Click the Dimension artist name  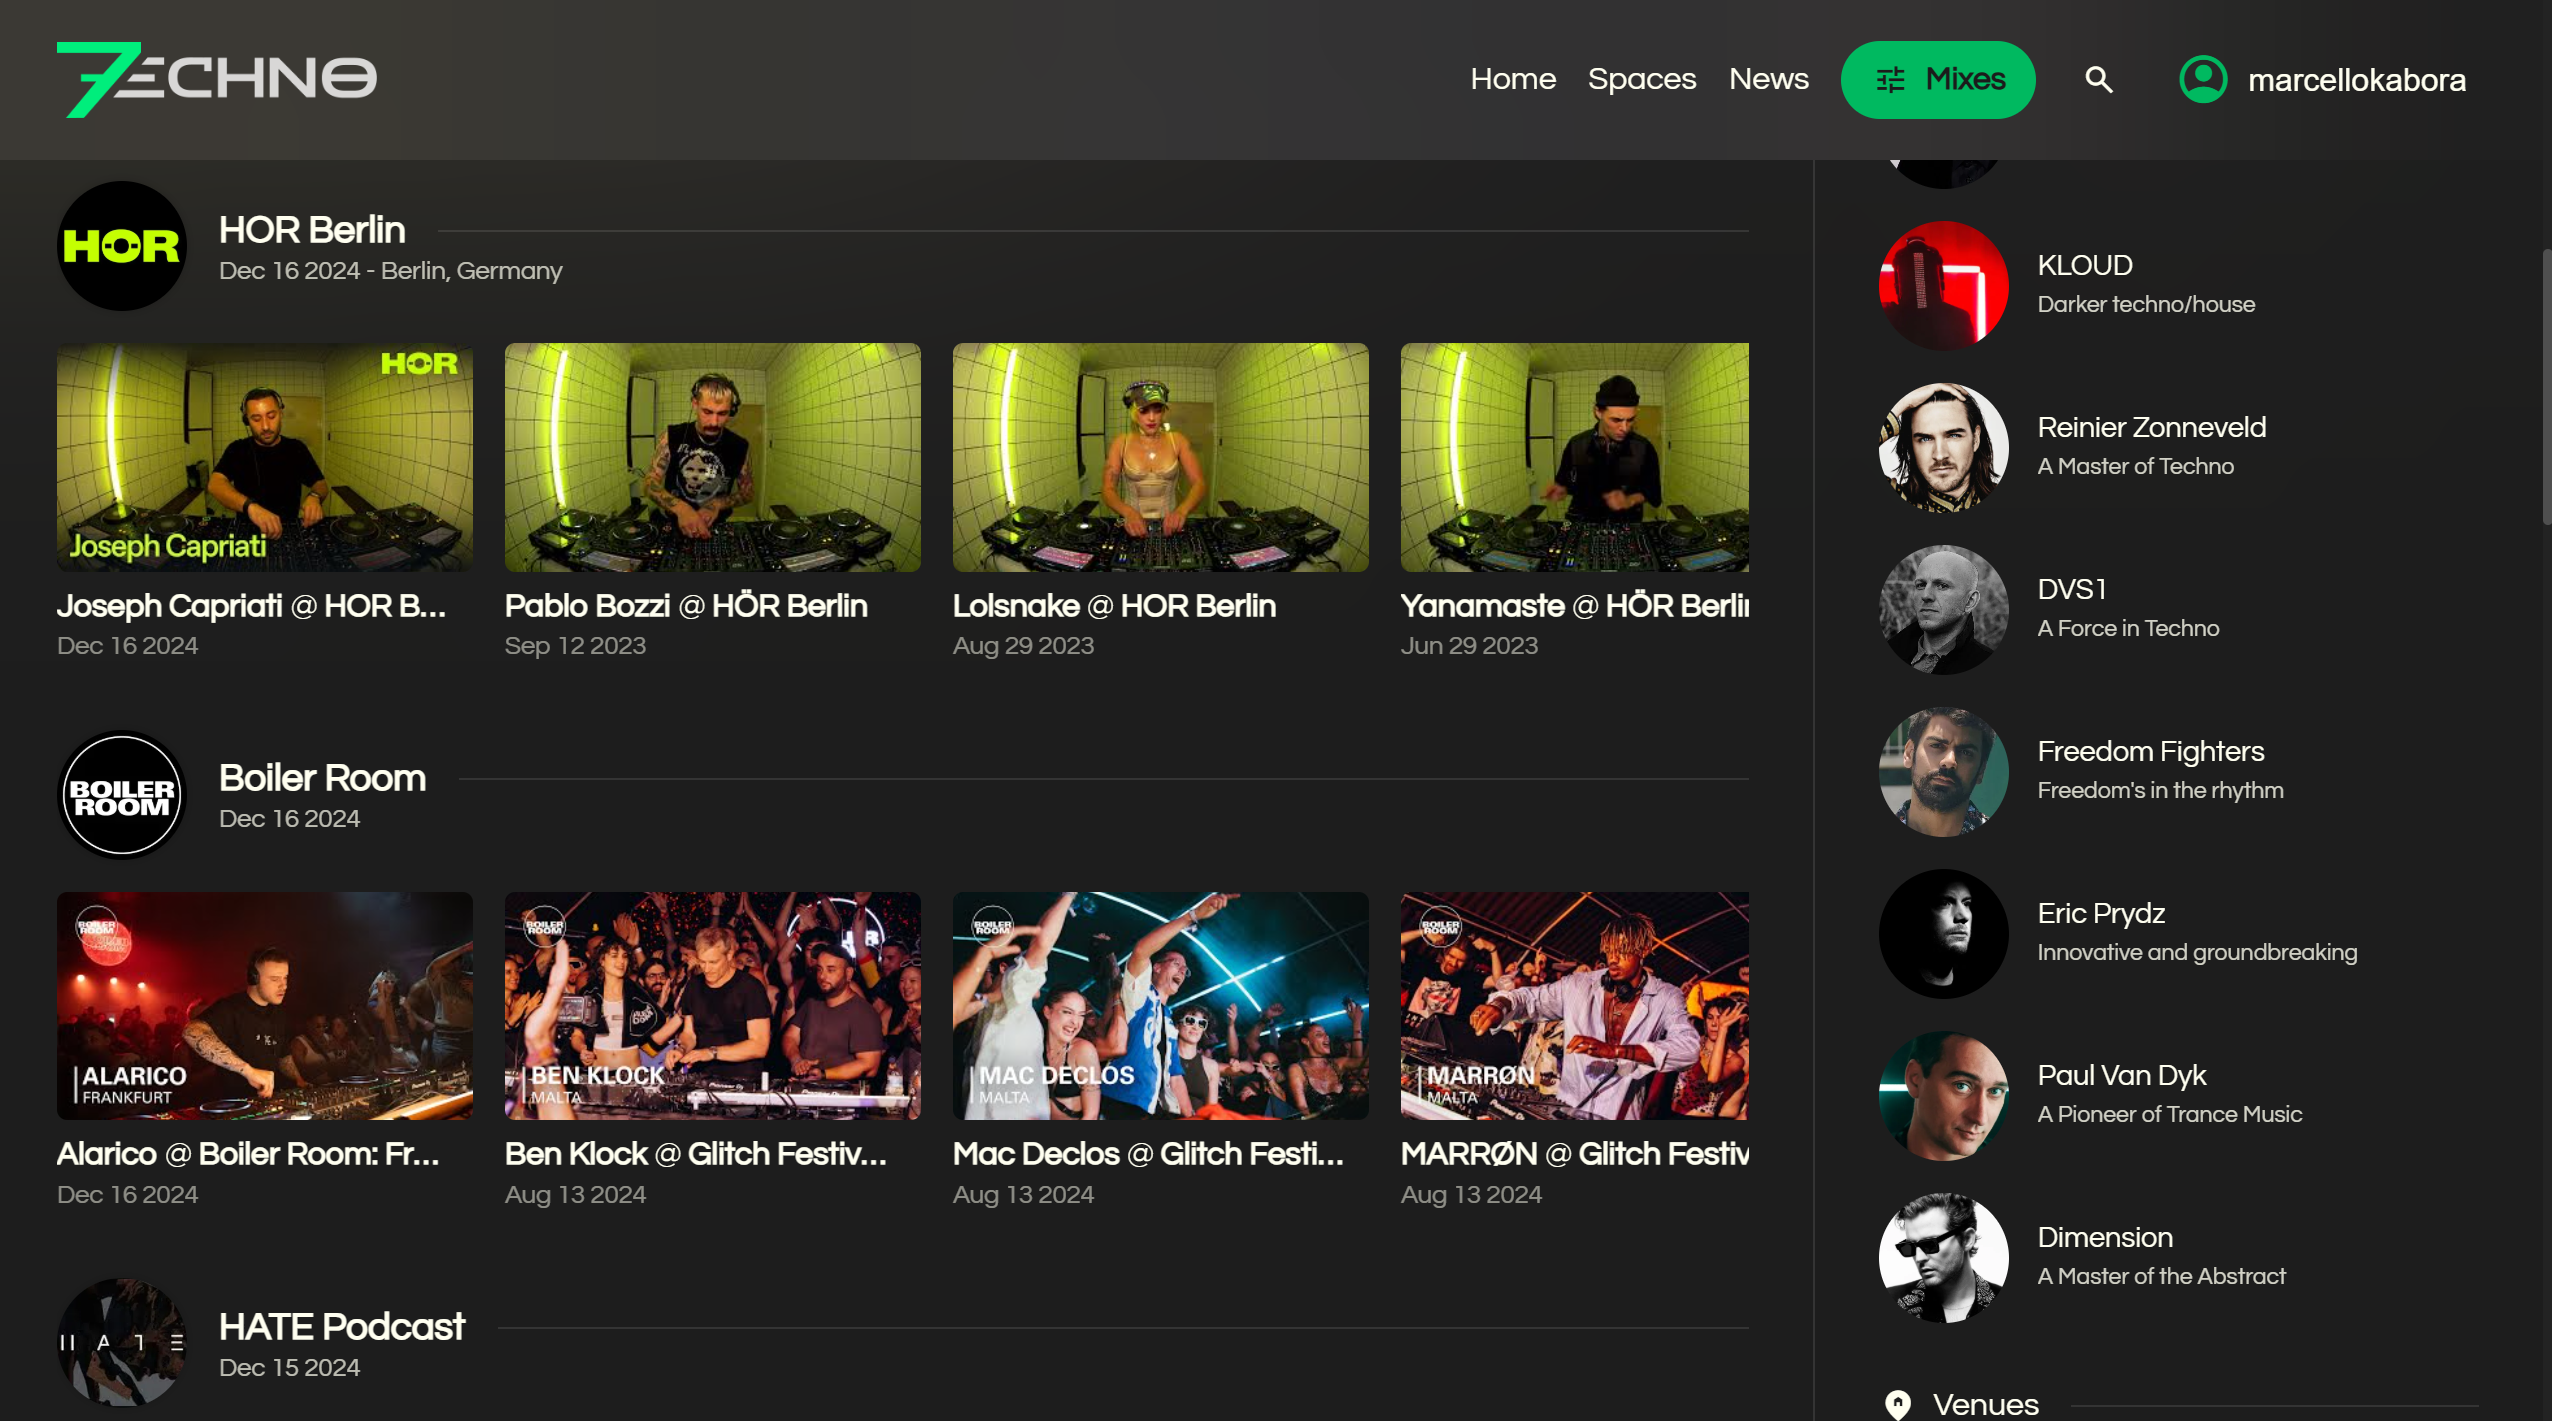tap(2105, 1237)
